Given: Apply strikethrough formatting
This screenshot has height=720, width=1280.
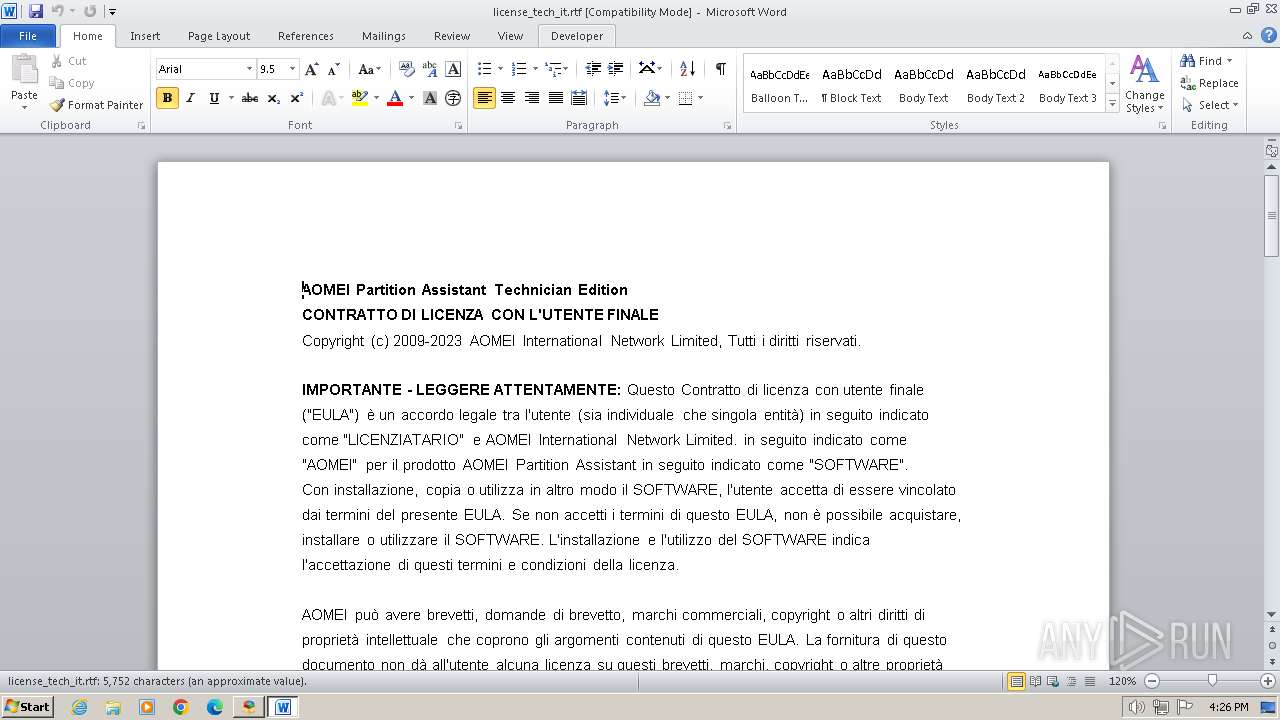Looking at the screenshot, I should pos(250,98).
